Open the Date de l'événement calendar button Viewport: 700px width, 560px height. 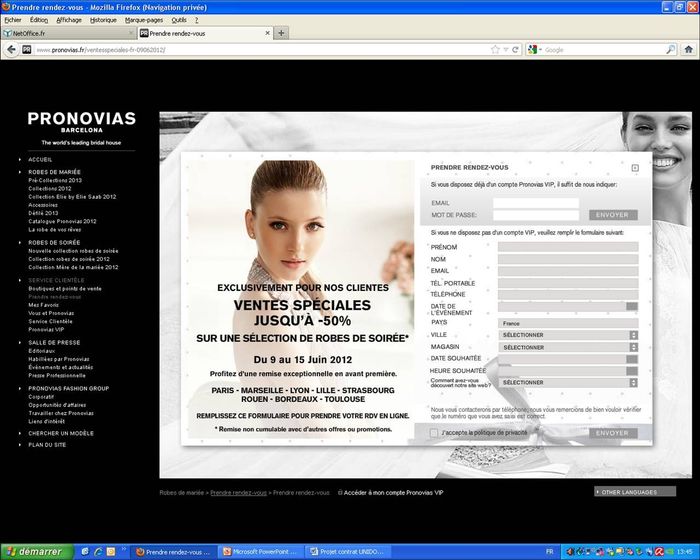pyautogui.click(x=632, y=306)
